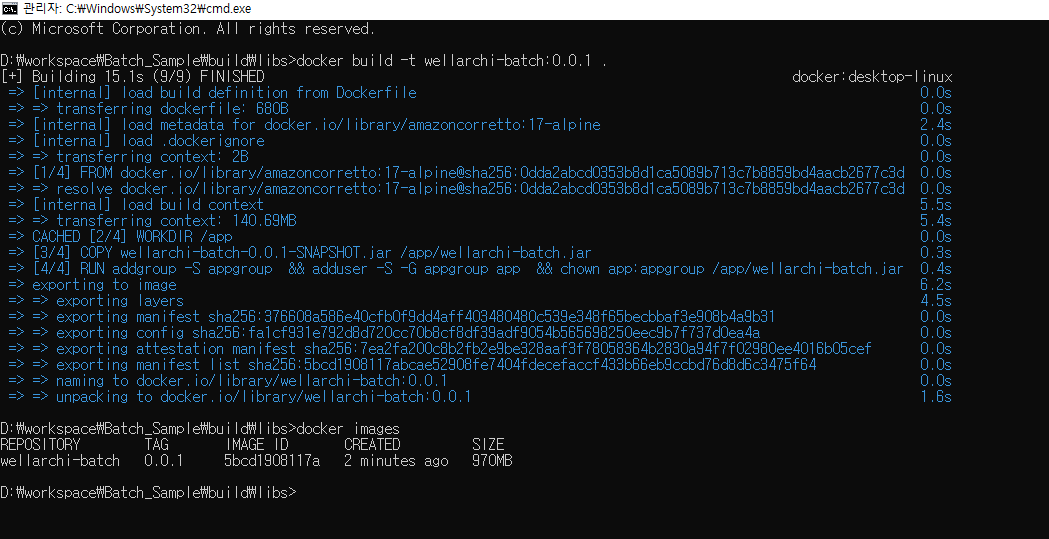Click the 'CACHED [2/4] WORKDIR /app' line

(x=132, y=236)
